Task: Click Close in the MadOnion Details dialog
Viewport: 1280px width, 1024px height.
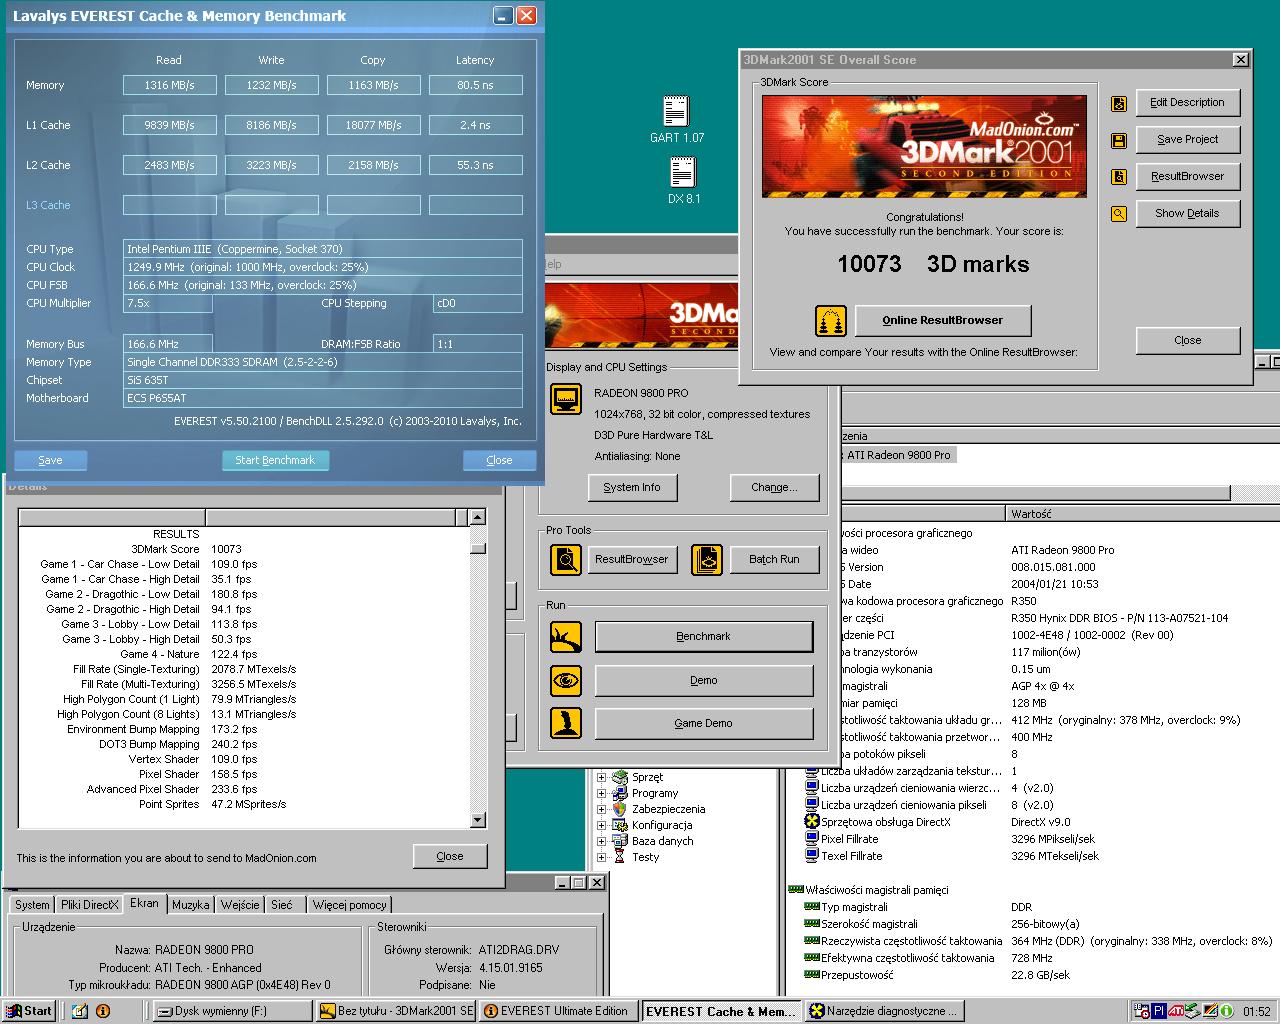Action: pos(450,857)
